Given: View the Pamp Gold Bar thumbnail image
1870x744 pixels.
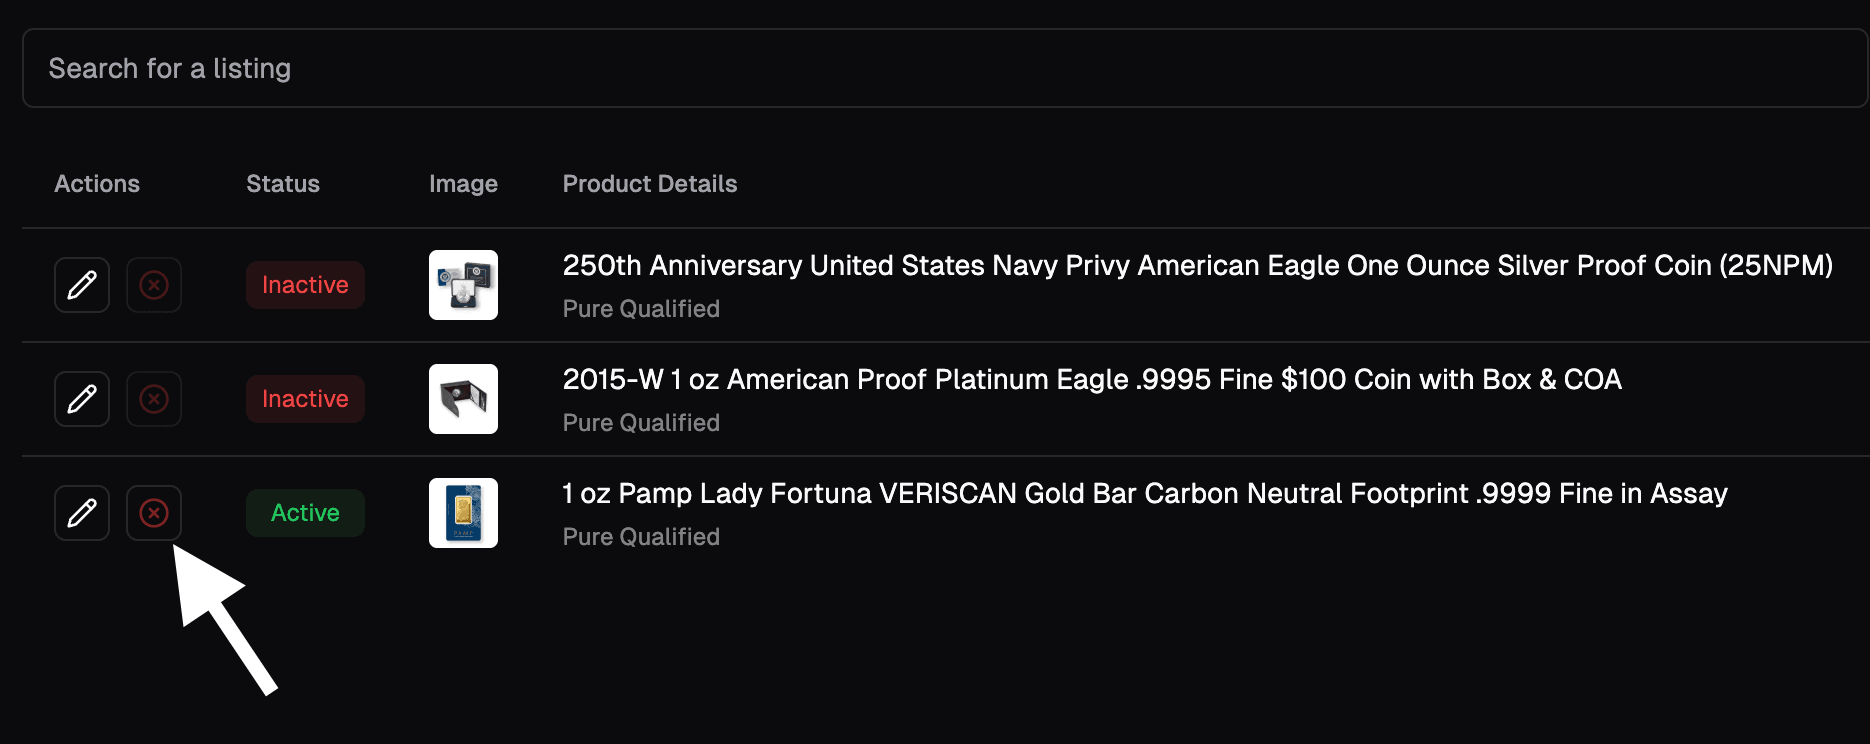Looking at the screenshot, I should (463, 512).
